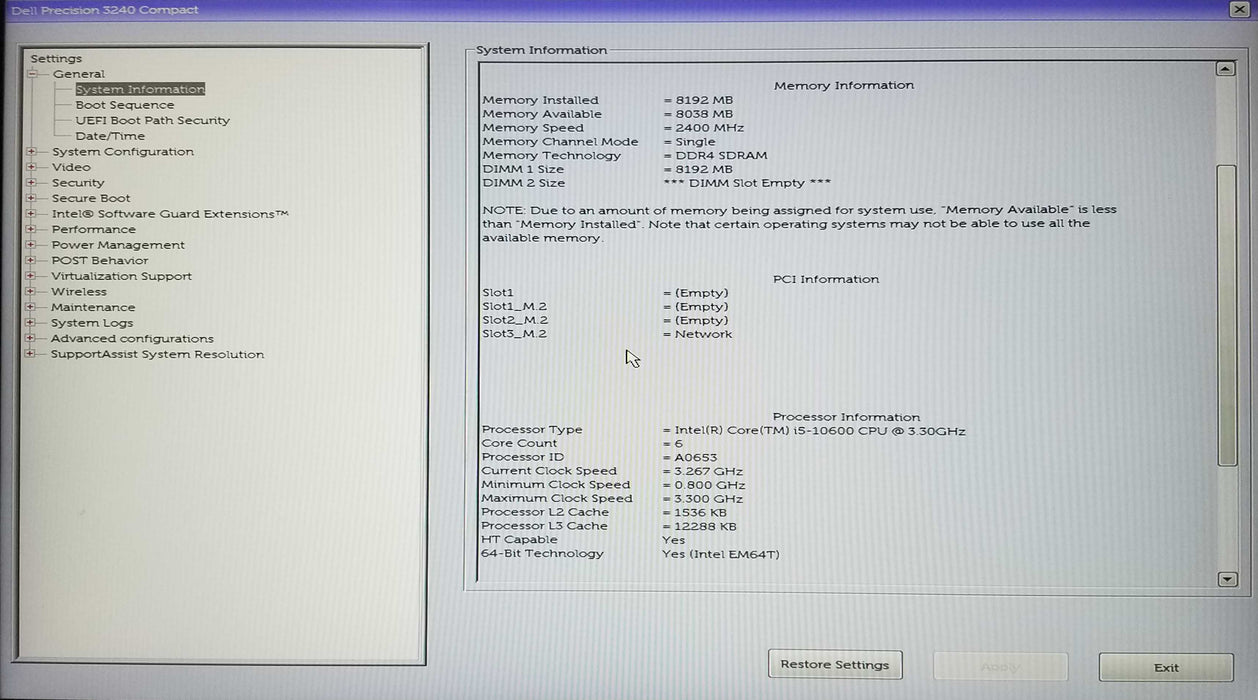Click the scroll down arrow
The image size is (1258, 700).
pyautogui.click(x=1227, y=579)
